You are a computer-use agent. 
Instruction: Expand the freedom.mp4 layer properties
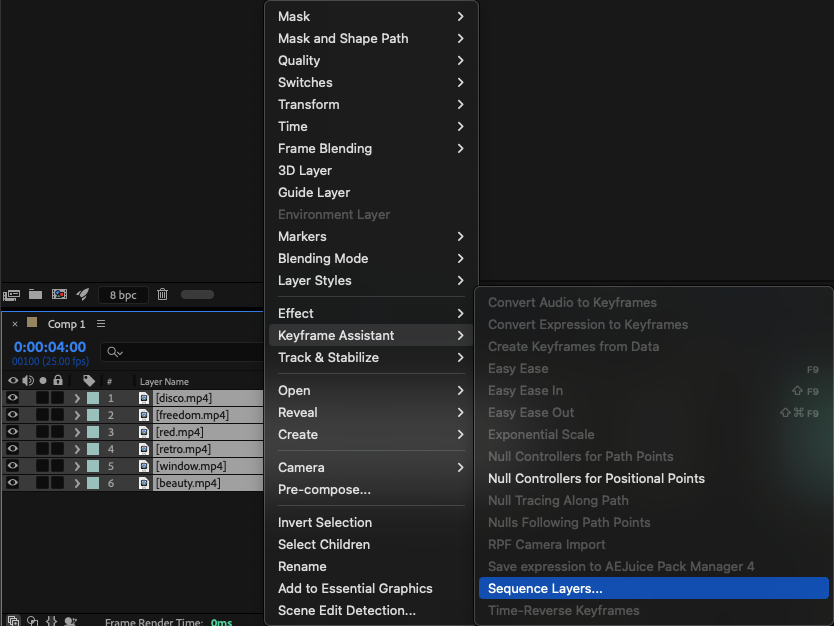coord(77,415)
